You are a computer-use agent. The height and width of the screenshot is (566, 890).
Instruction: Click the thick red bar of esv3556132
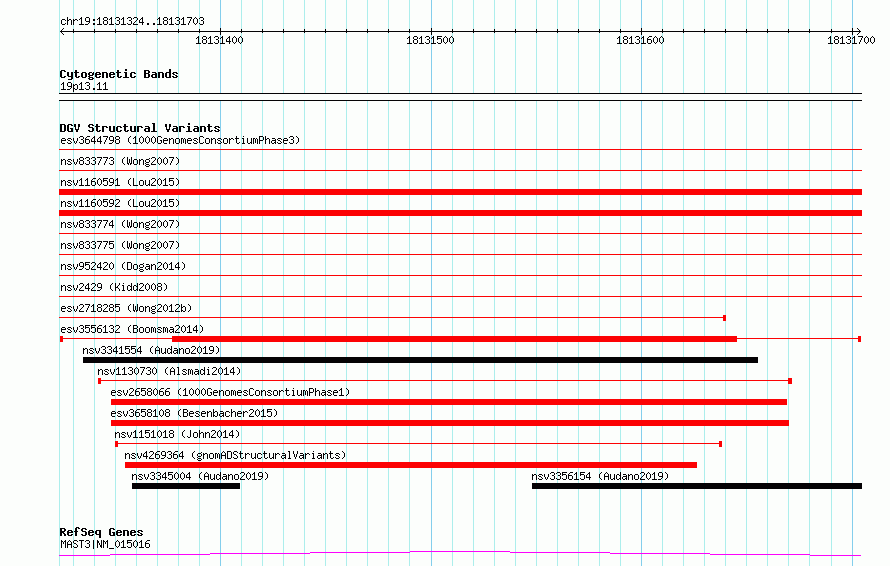coord(454,339)
